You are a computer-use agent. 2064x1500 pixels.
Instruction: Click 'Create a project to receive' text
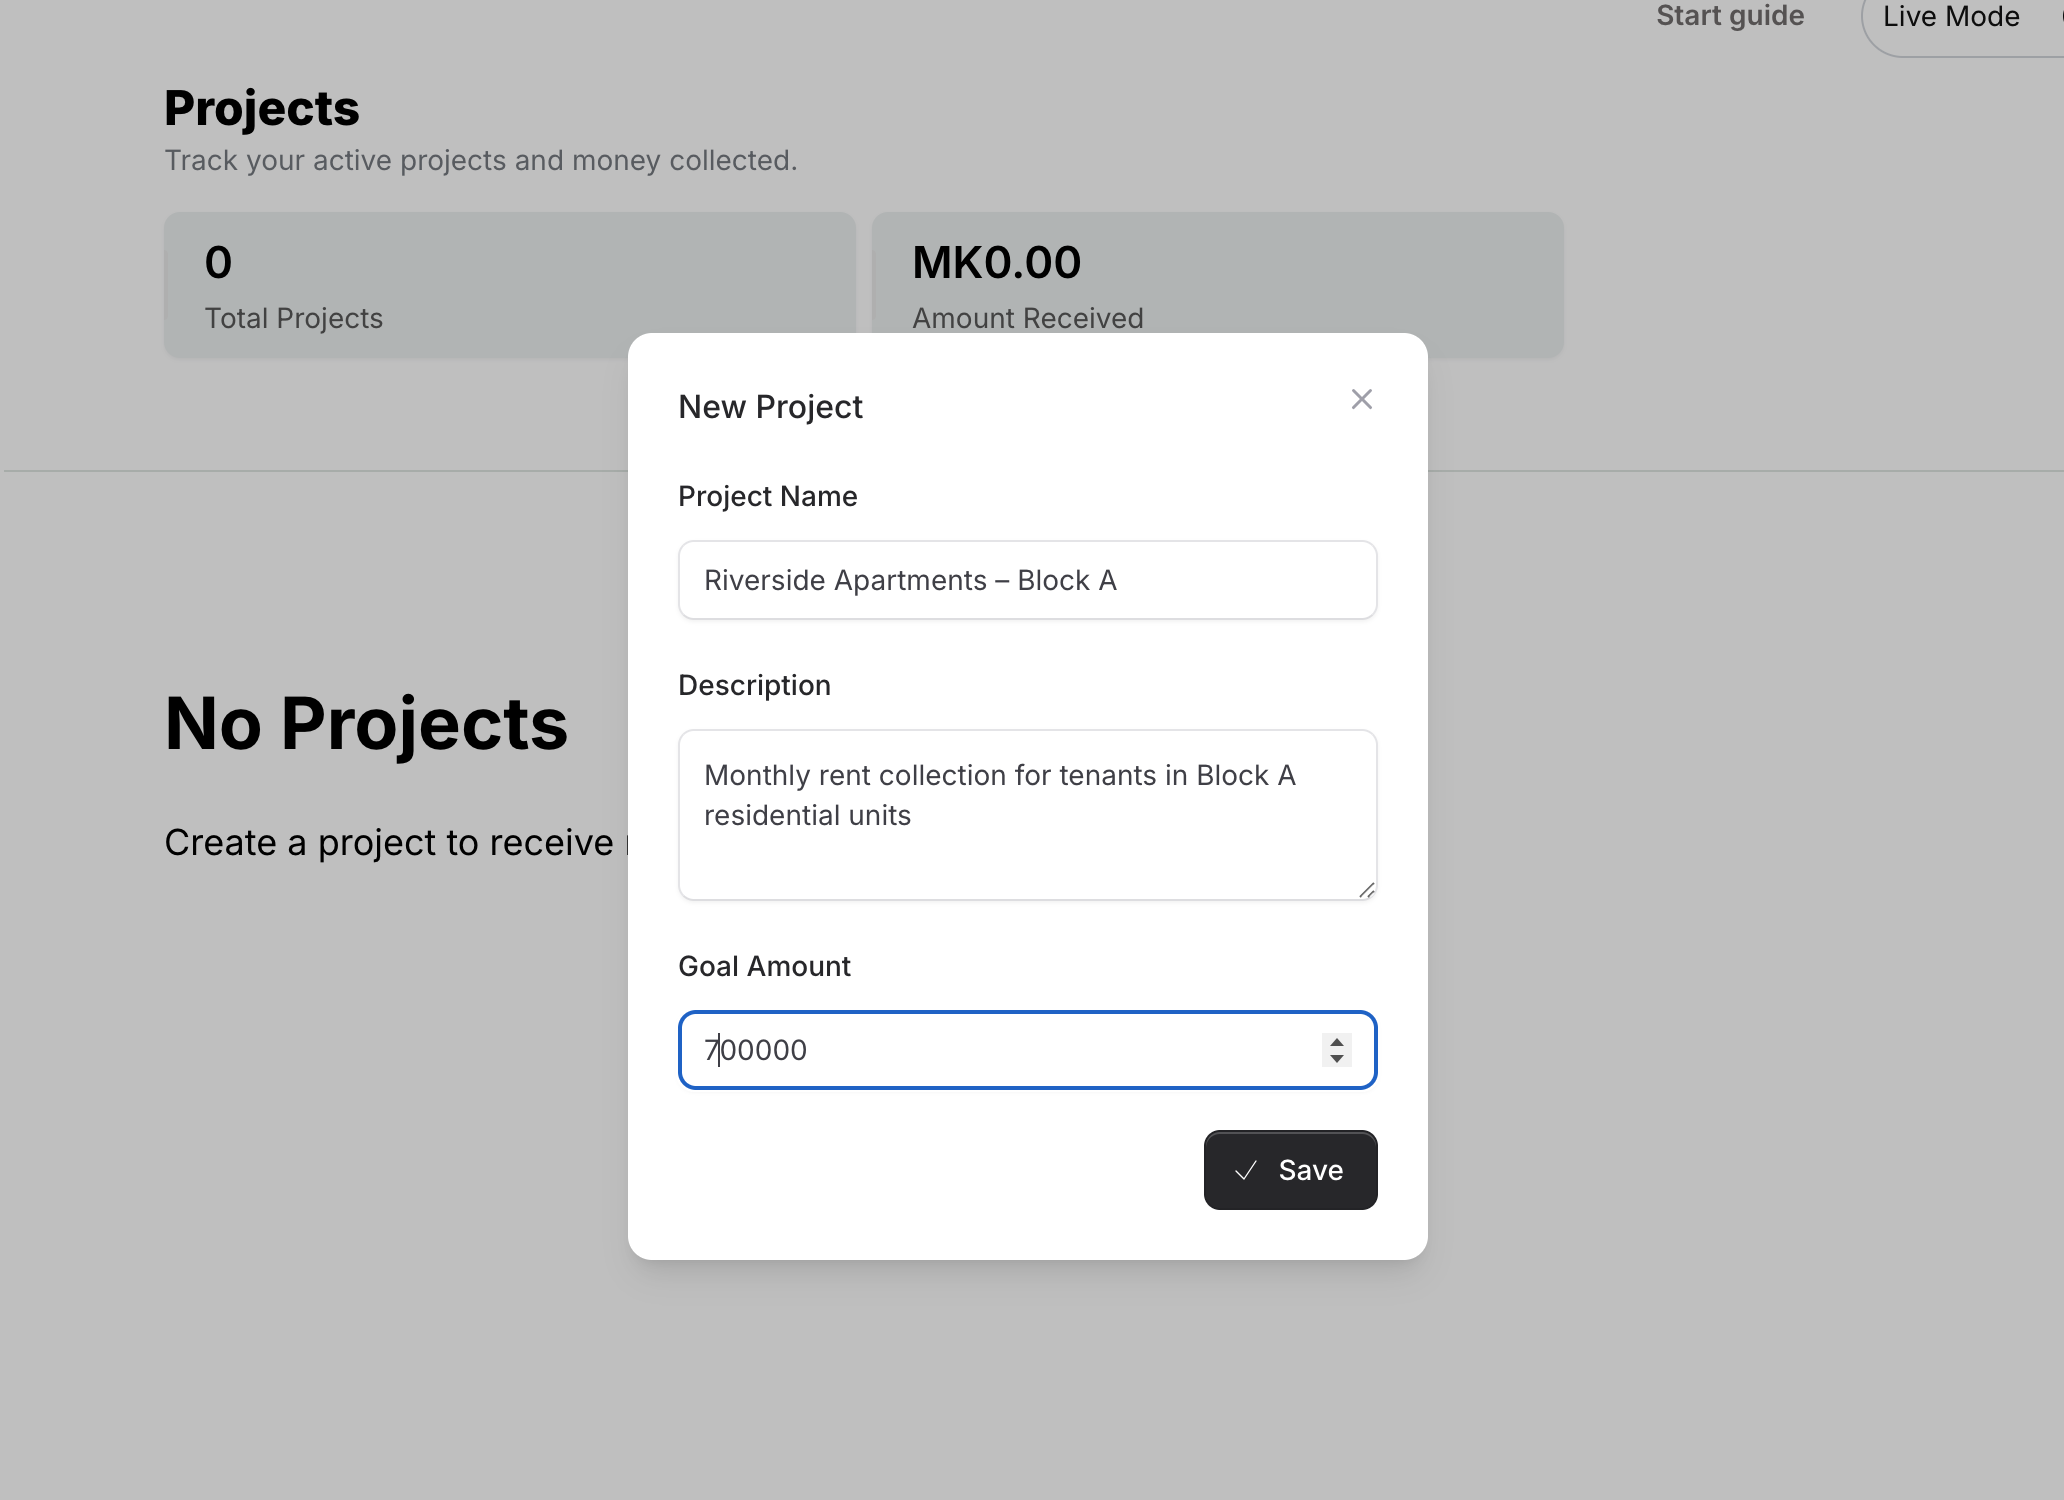[x=388, y=843]
